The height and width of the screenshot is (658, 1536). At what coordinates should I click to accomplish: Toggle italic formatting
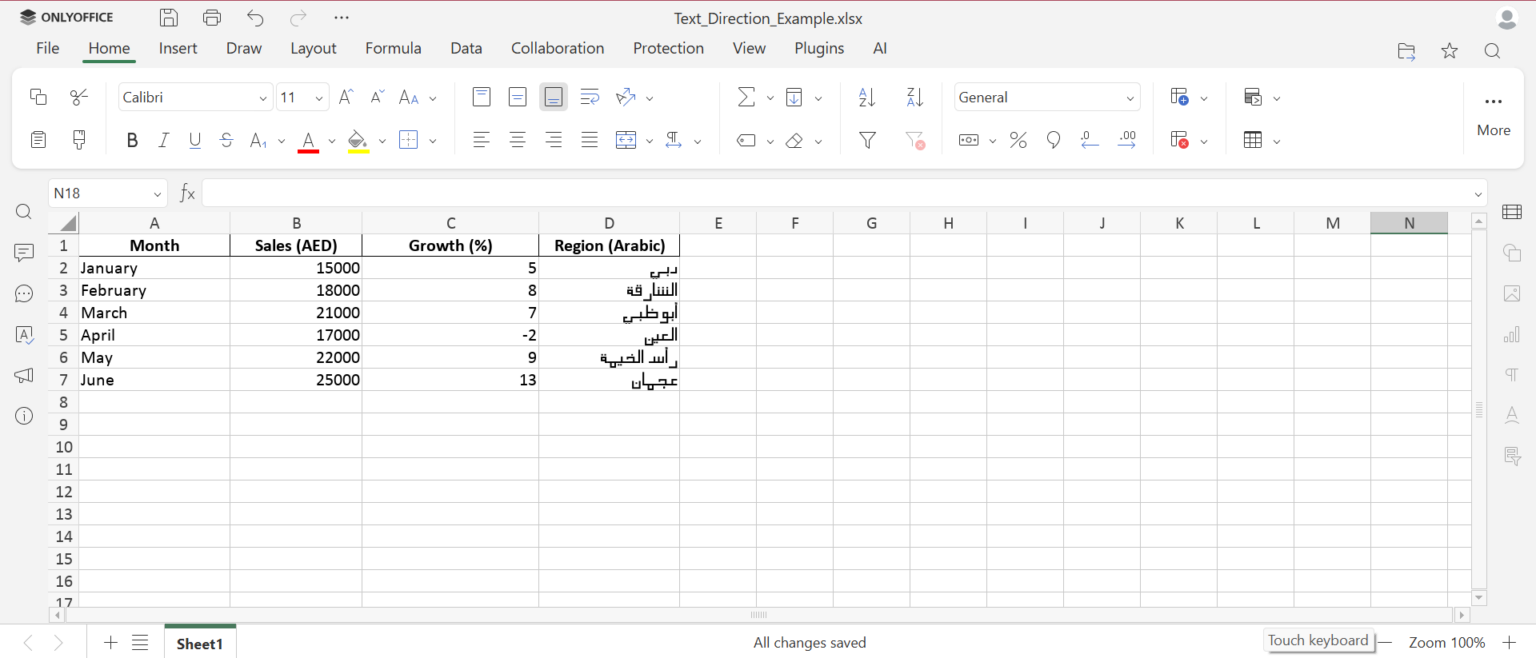163,140
